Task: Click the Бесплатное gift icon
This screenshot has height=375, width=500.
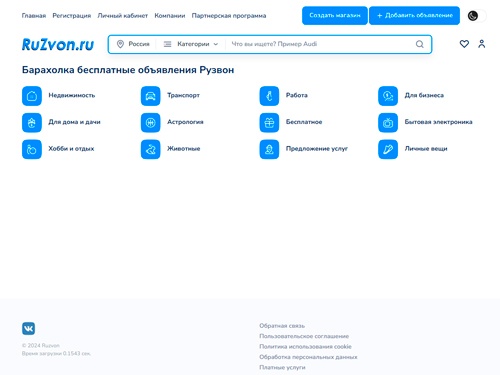Action: click(269, 123)
